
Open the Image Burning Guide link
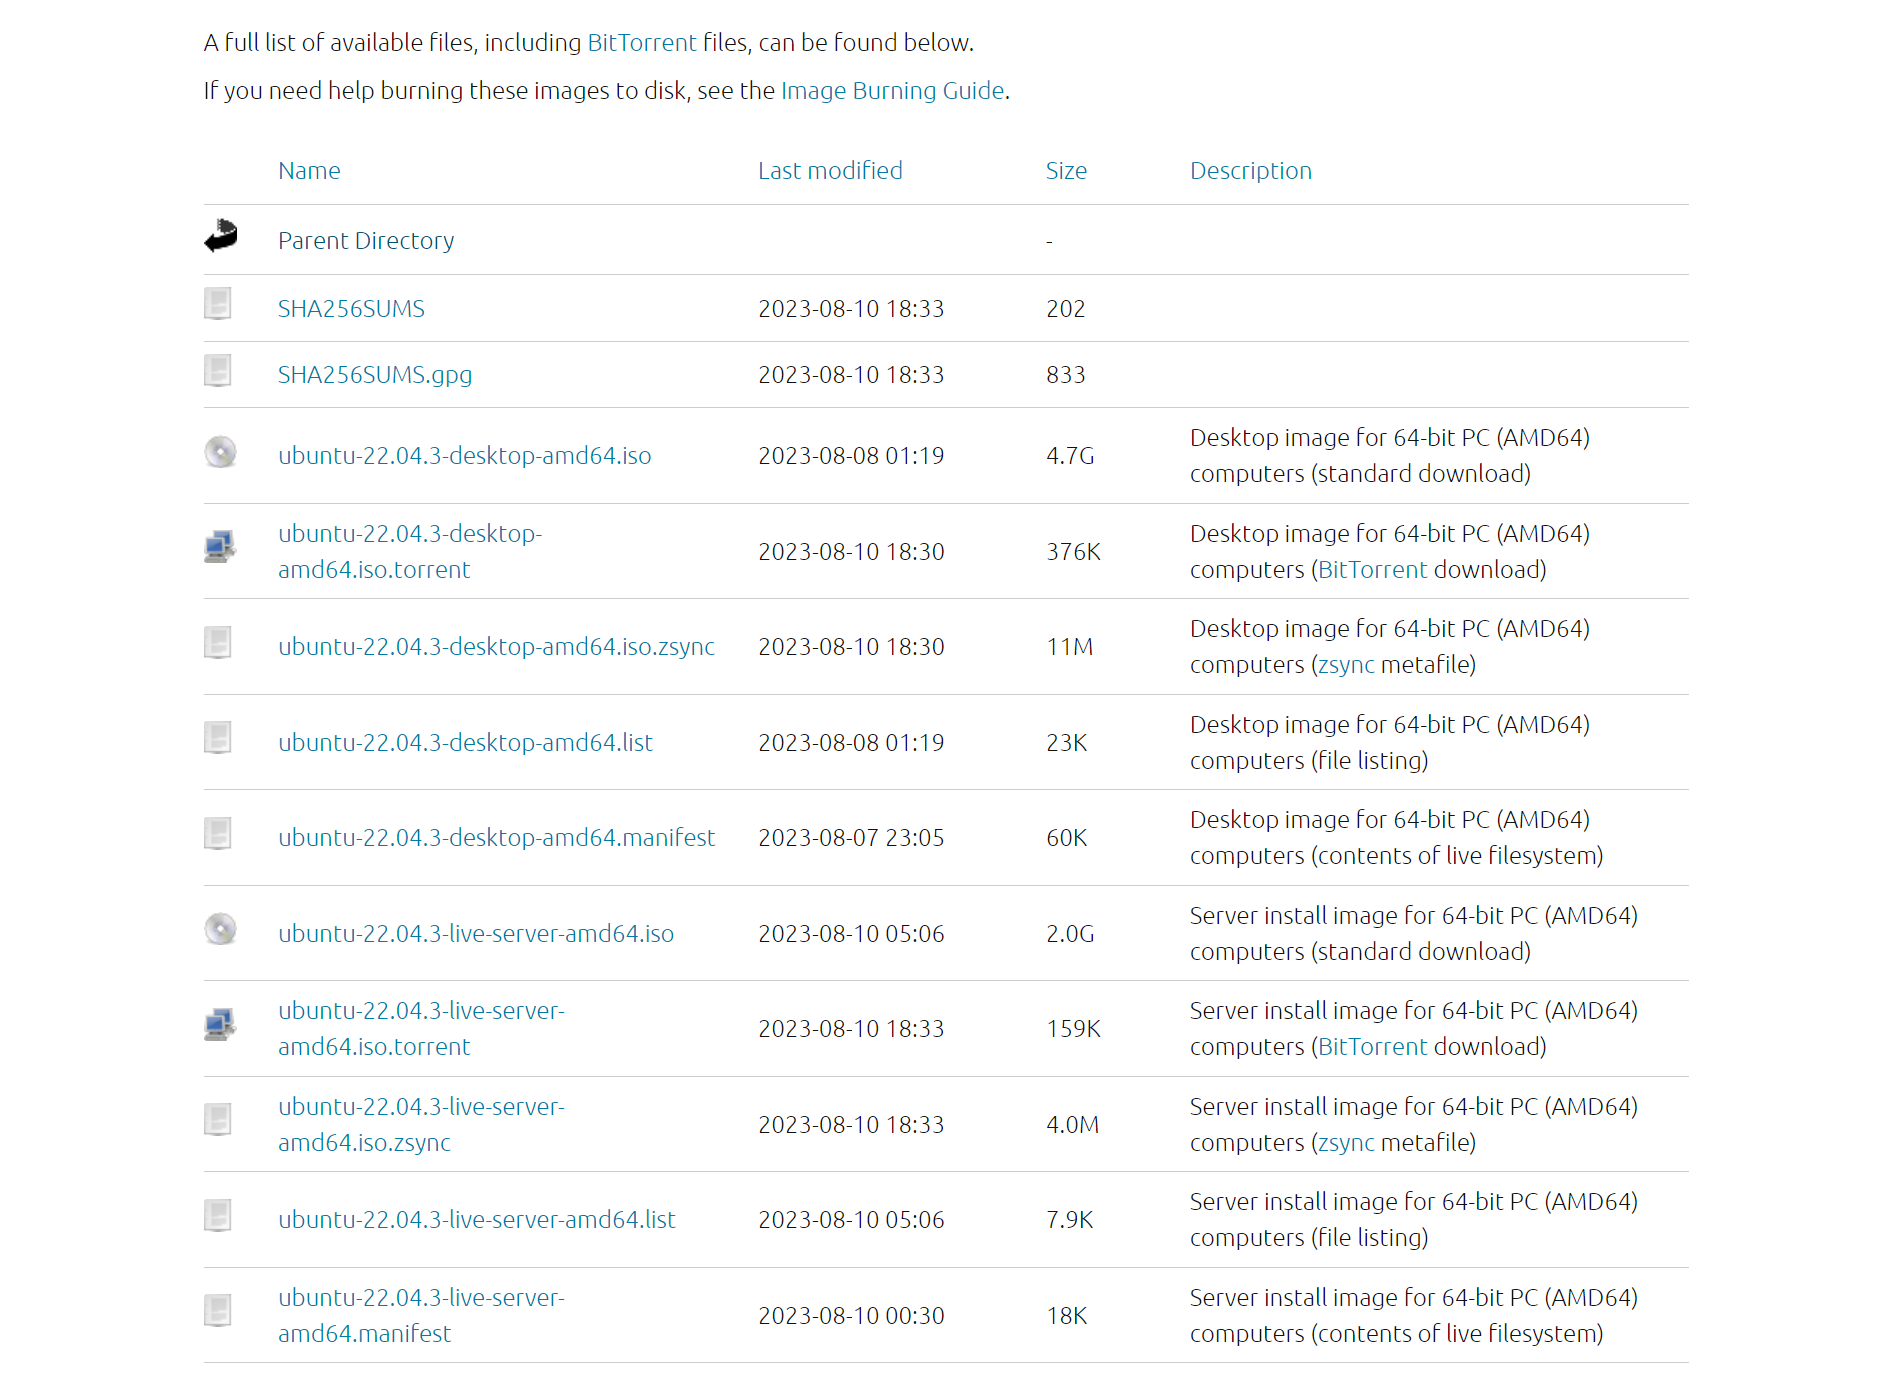click(893, 91)
